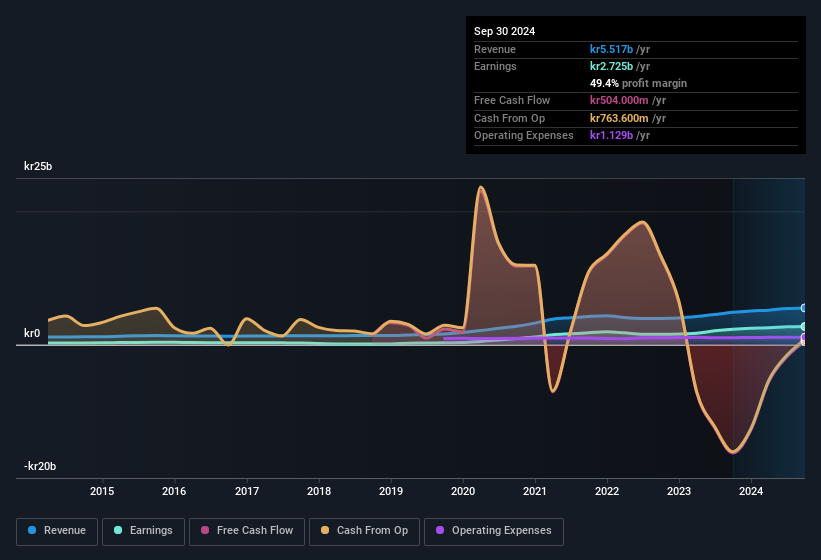Click the 2023 year label on axis
This screenshot has height=560, width=821.
679,491
